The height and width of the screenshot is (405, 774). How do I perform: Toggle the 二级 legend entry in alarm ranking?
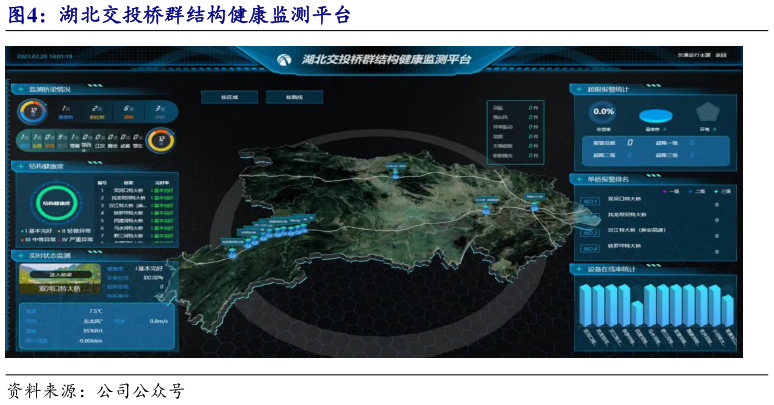pos(697,191)
